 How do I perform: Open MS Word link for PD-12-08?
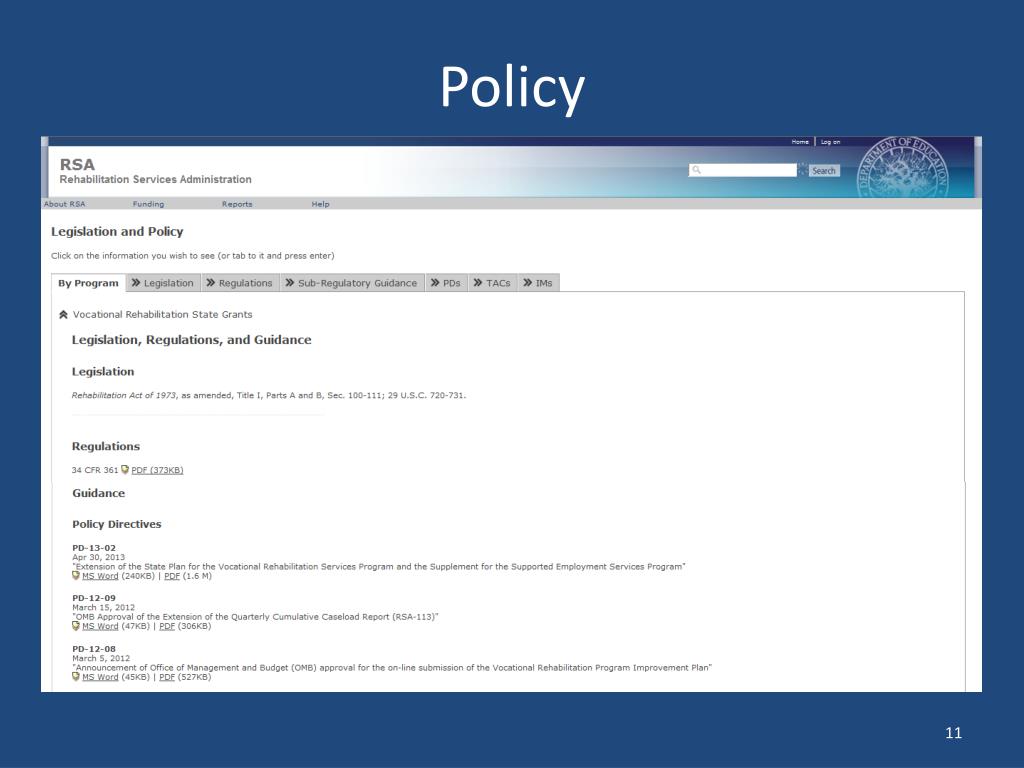click(100, 677)
